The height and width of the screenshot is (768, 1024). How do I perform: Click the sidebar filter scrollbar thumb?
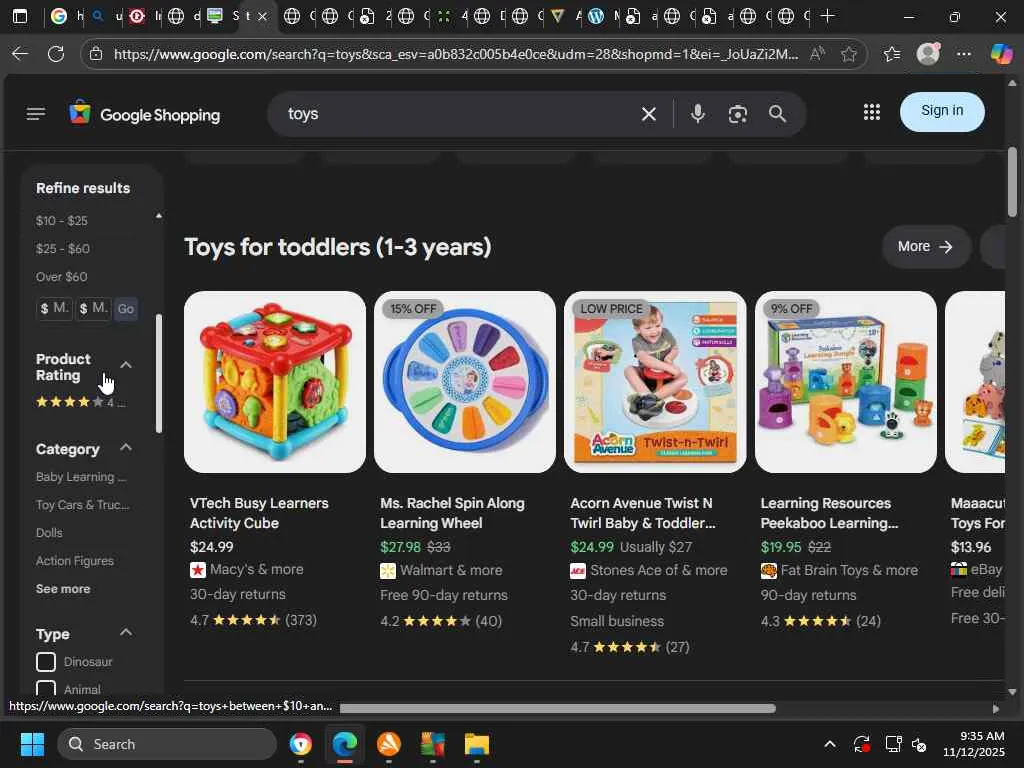(159, 374)
